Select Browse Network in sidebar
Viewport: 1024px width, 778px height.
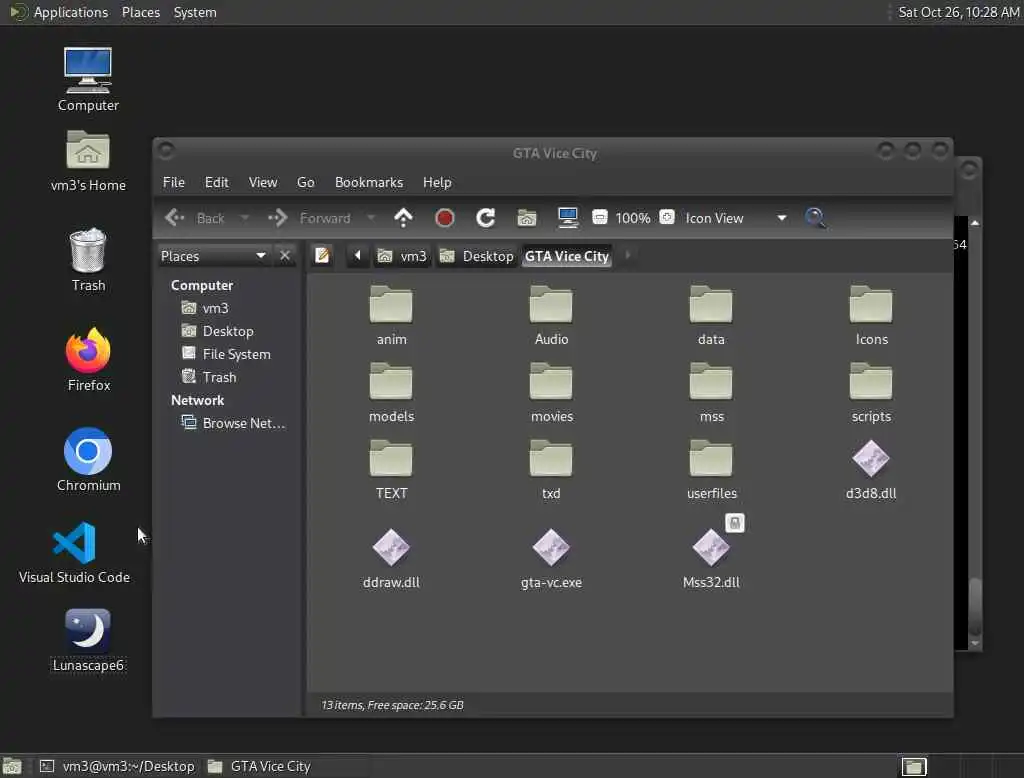[x=232, y=423]
